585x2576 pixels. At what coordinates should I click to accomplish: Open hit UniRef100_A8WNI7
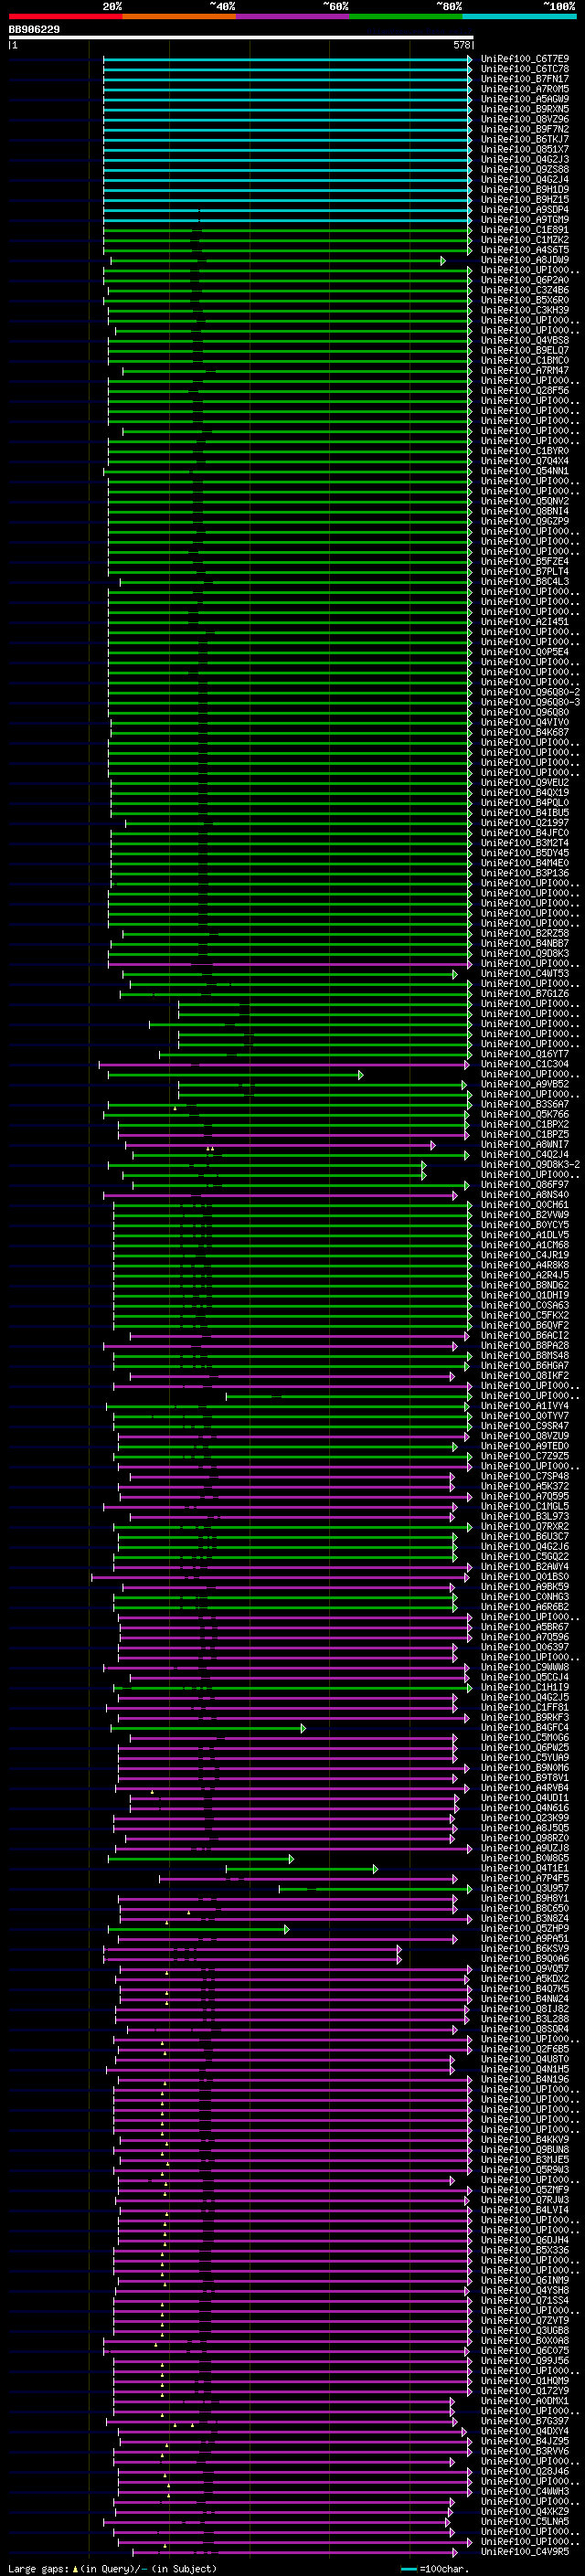(525, 1144)
